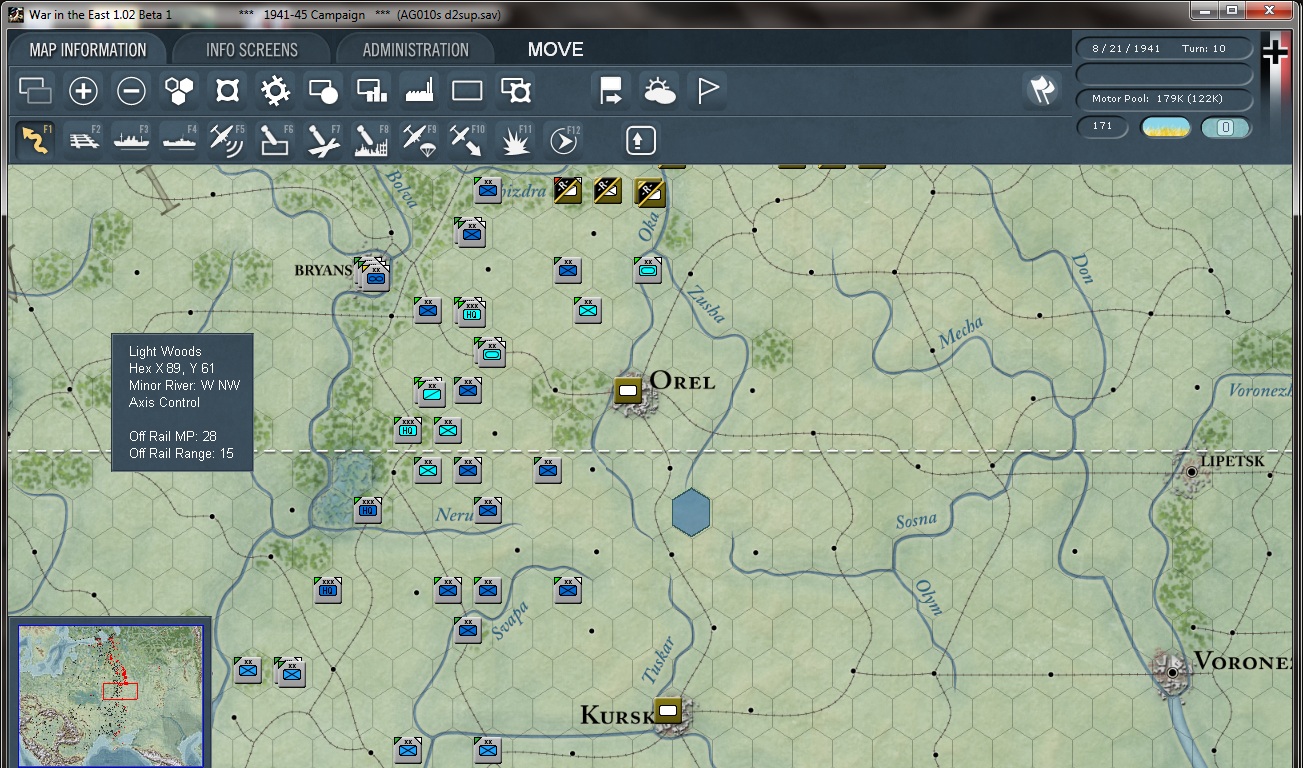Activate Air Transport paradrop mode (F9)
Screen dimensions: 1303x768
tap(419, 140)
